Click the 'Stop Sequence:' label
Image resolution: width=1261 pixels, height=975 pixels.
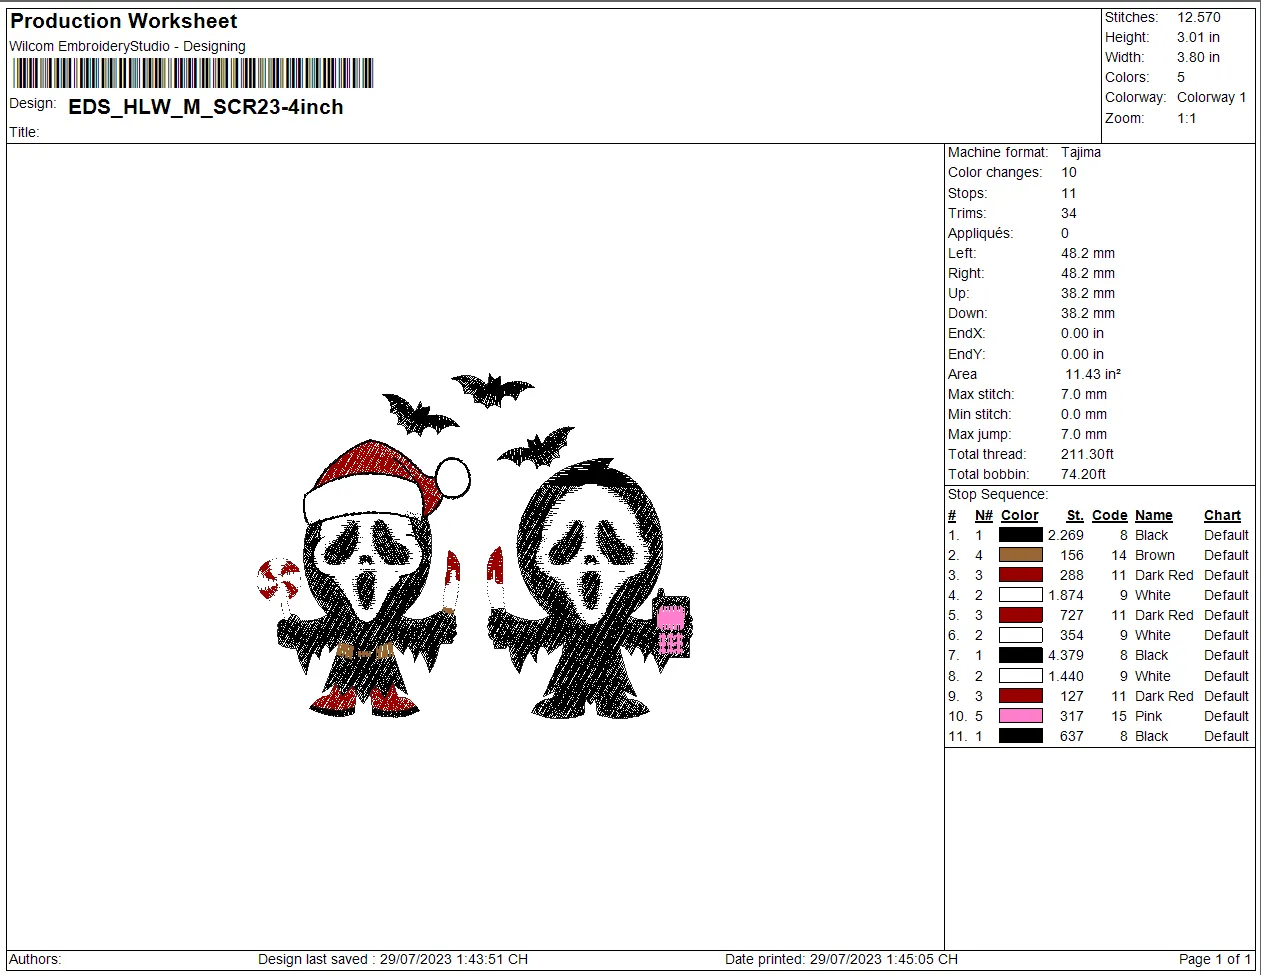pos(998,494)
